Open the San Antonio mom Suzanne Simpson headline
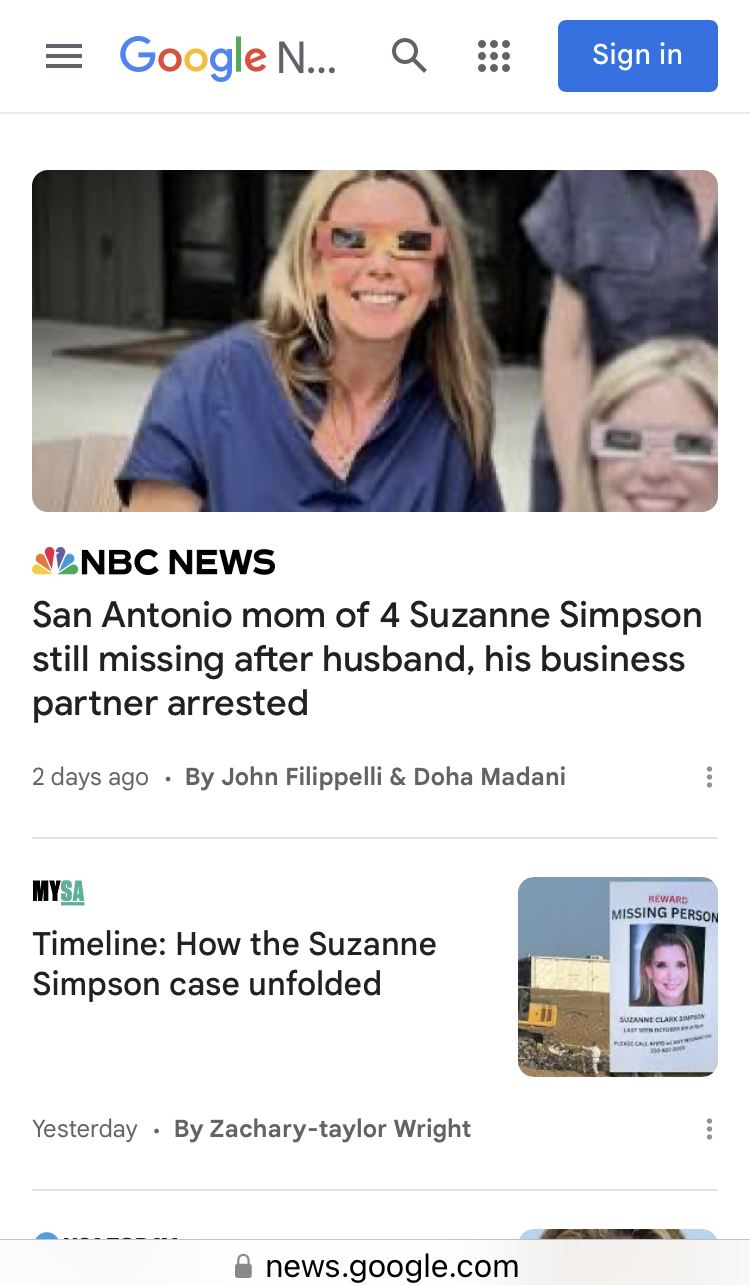The width and height of the screenshot is (750, 1285). 367,659
